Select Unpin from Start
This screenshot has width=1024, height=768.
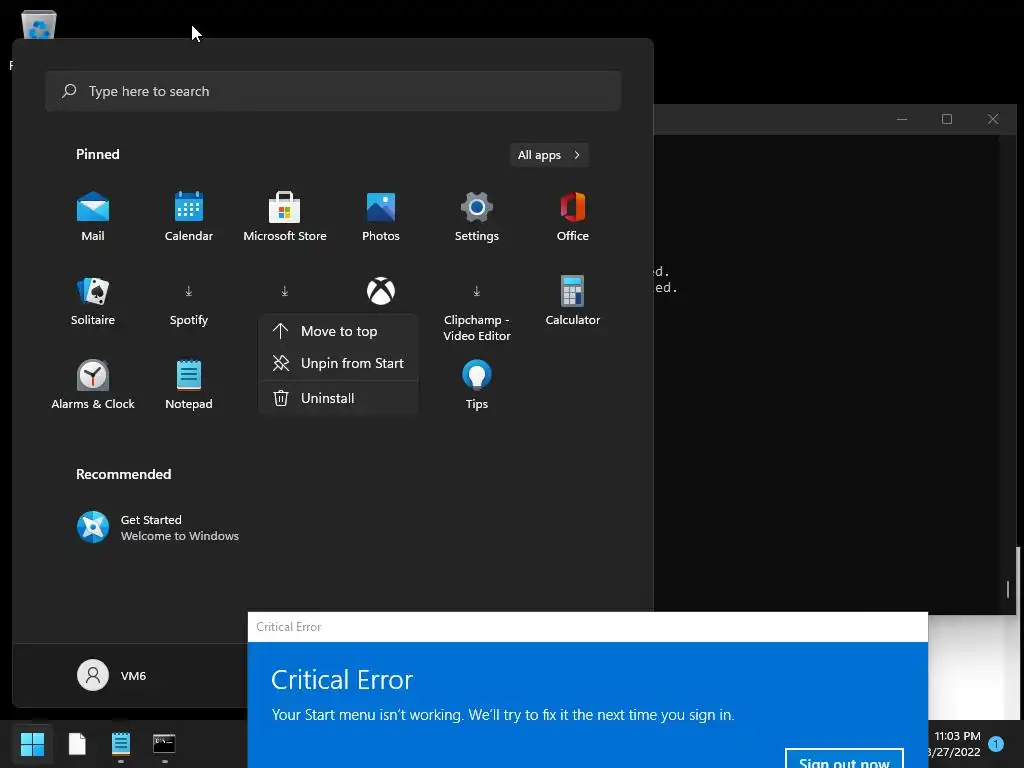[x=338, y=363]
